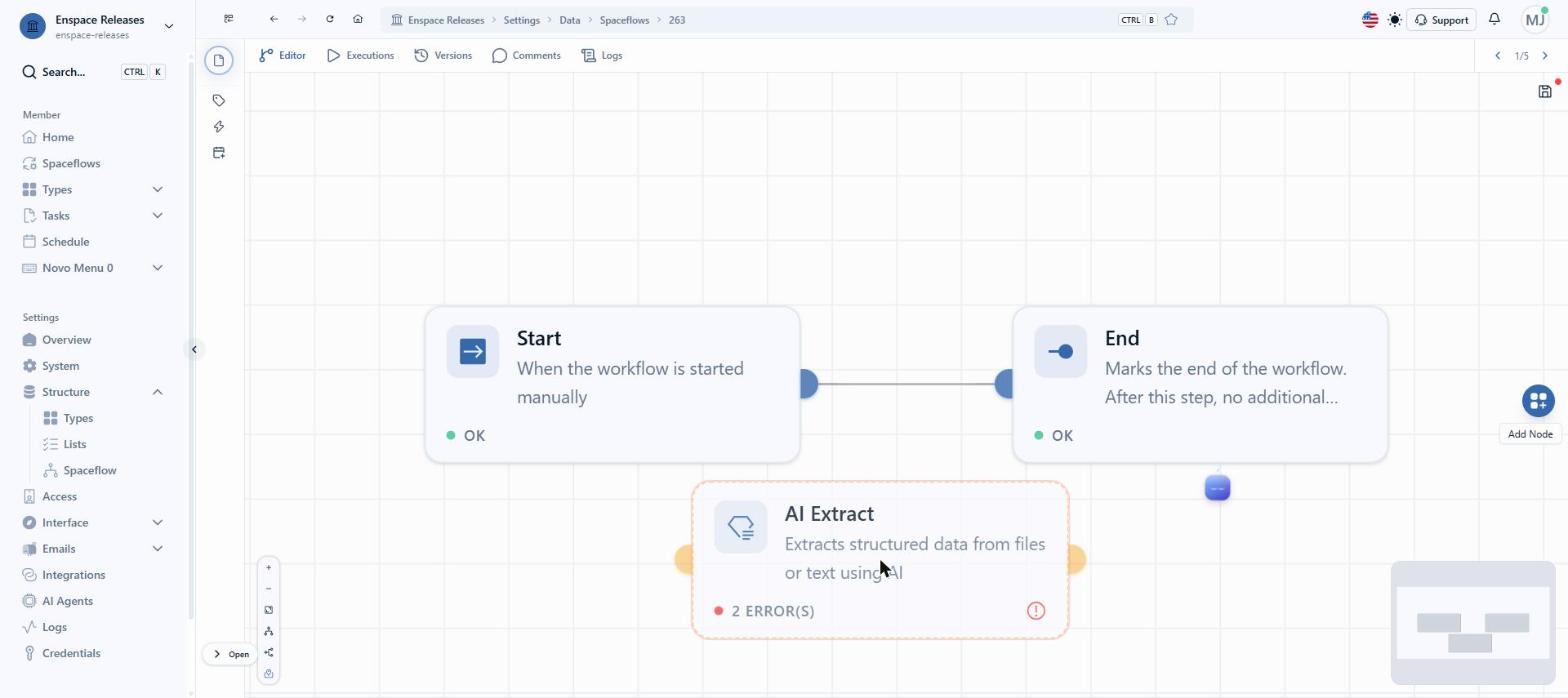
Task: Go to home via house icon in top bar
Action: pos(358,19)
